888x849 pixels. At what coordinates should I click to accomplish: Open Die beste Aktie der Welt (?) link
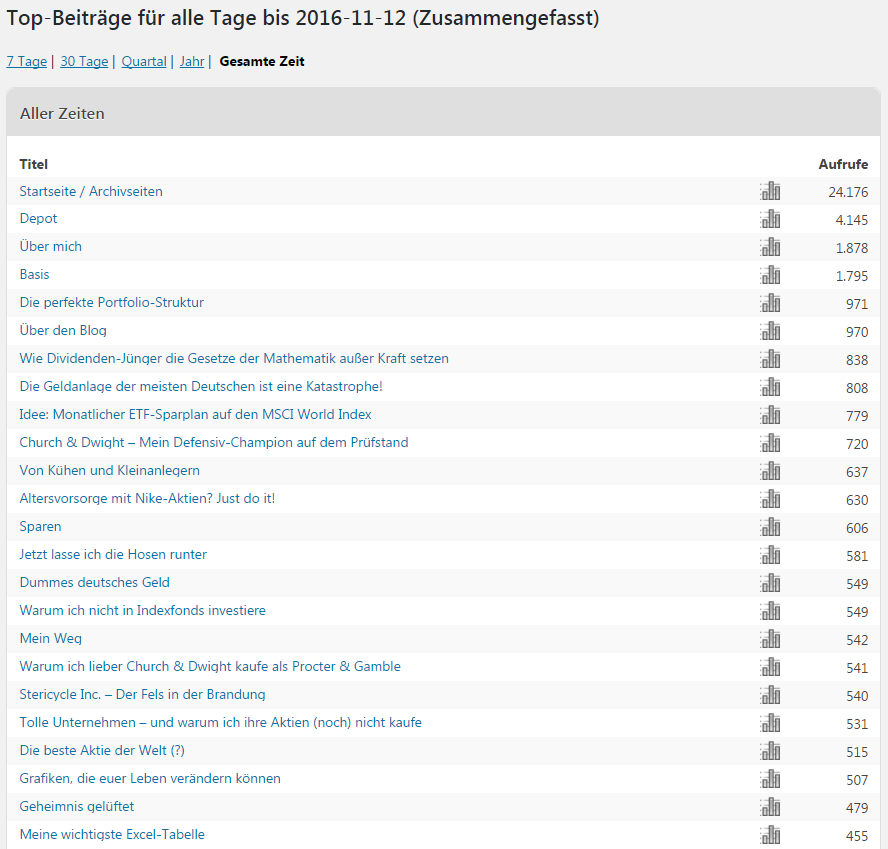coord(102,751)
